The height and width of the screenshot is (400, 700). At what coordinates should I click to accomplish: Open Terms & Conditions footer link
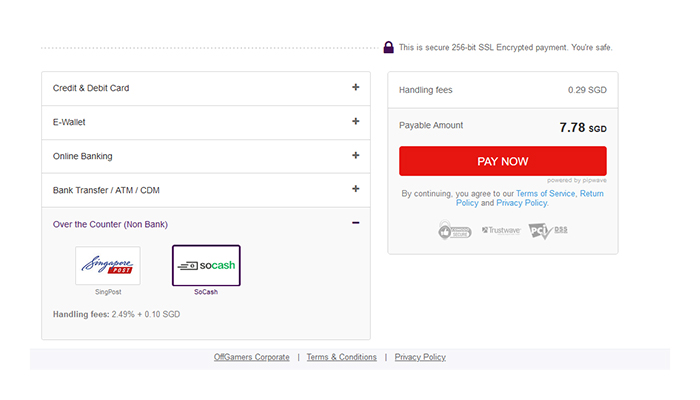(x=342, y=357)
